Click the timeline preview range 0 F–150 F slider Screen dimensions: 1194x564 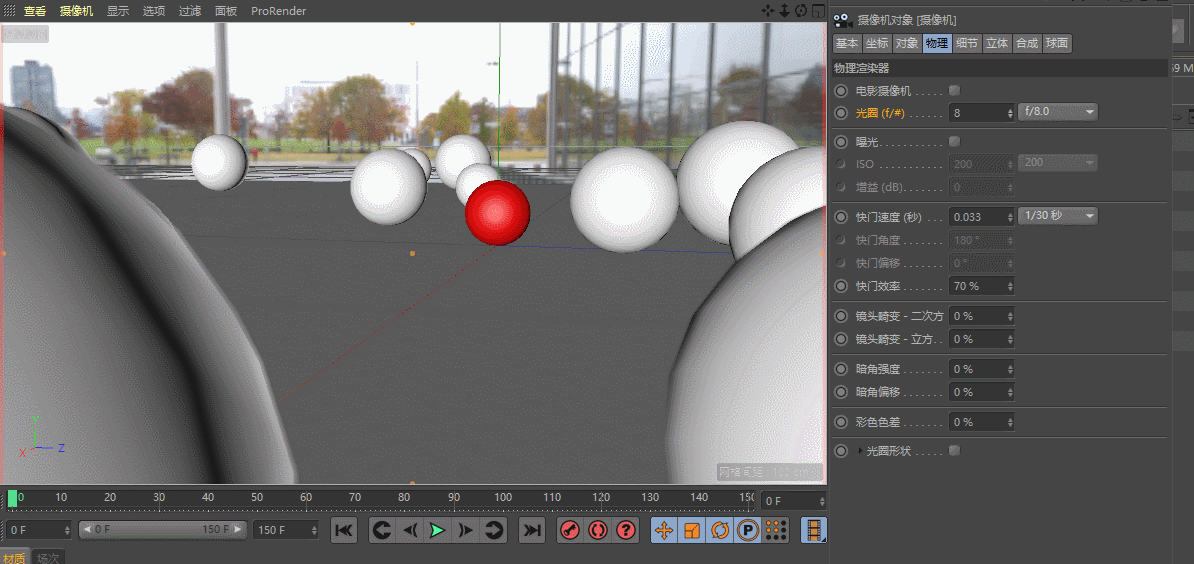pos(163,529)
